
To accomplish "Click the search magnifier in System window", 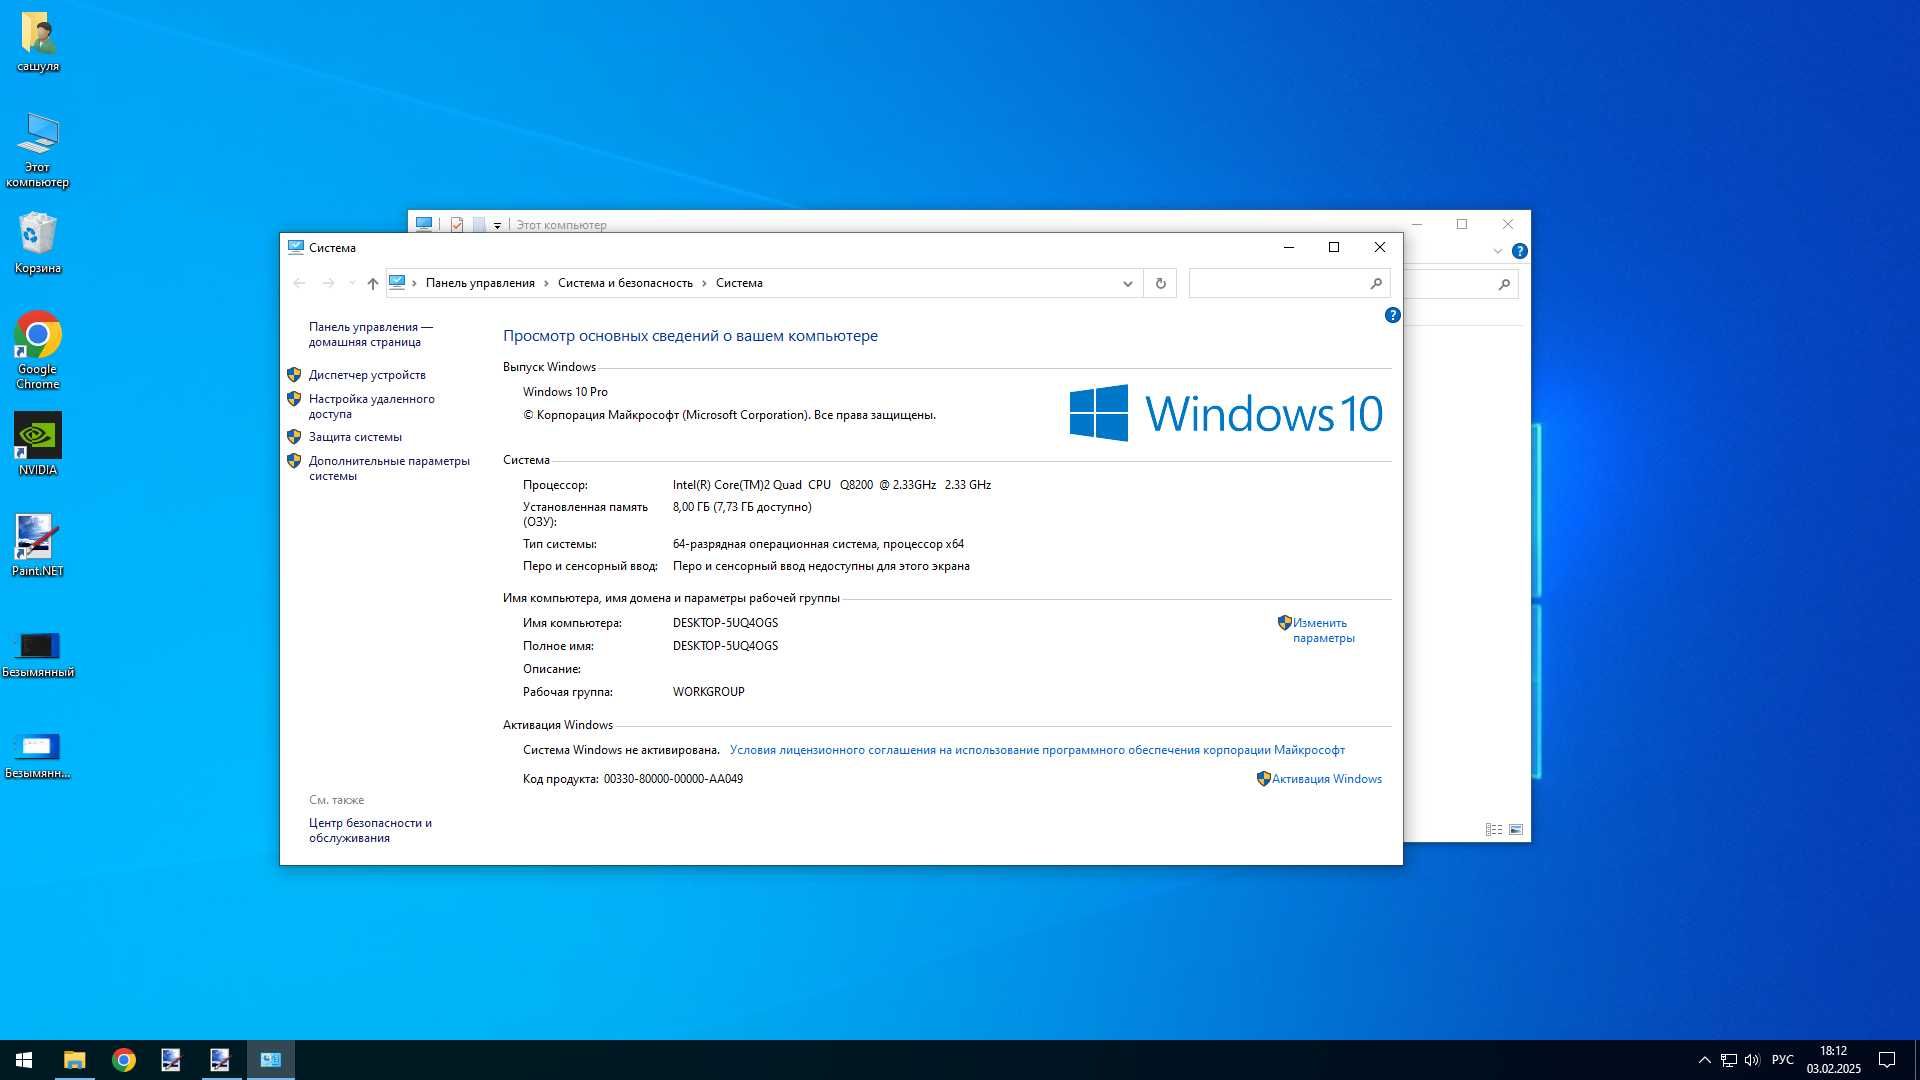I will (1376, 284).
